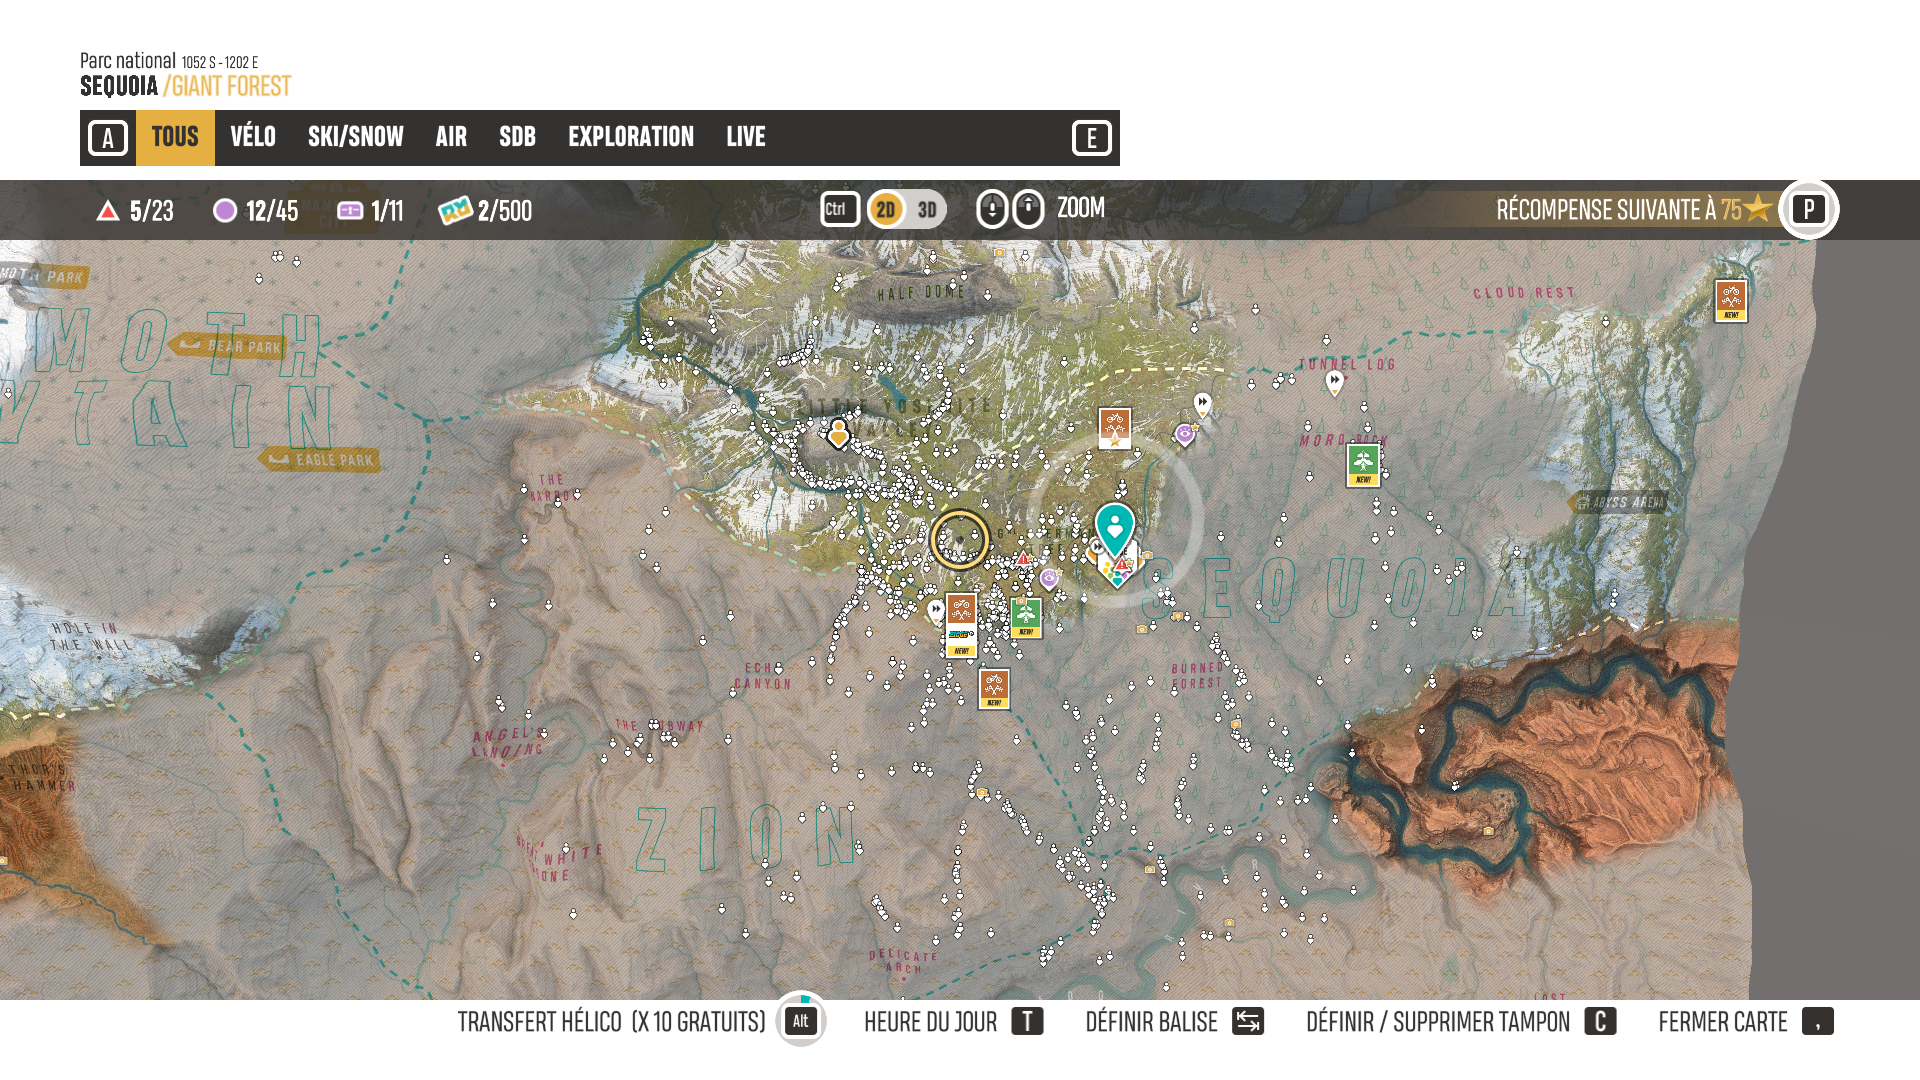The height and width of the screenshot is (1080, 1920).
Task: Open the SKI/SNOW filter tab
Action: coord(356,137)
